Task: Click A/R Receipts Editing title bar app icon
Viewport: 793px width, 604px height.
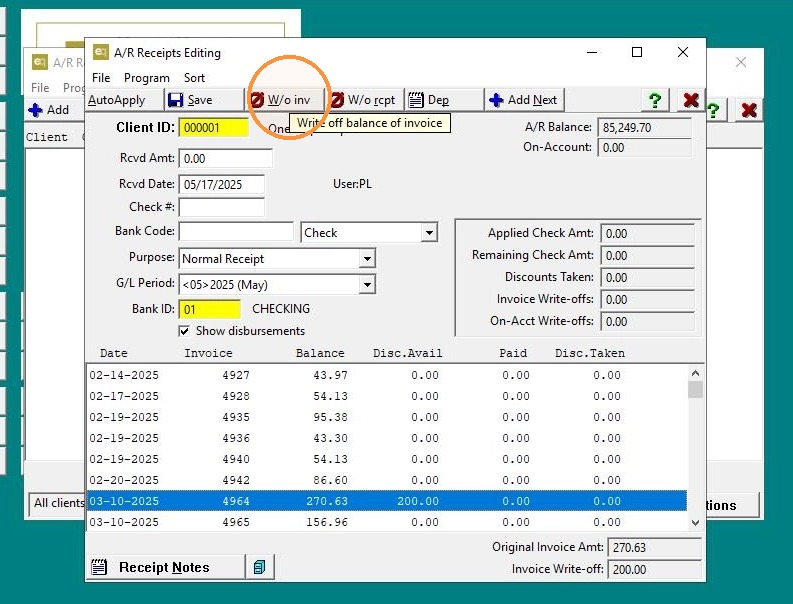Action: tap(101, 52)
